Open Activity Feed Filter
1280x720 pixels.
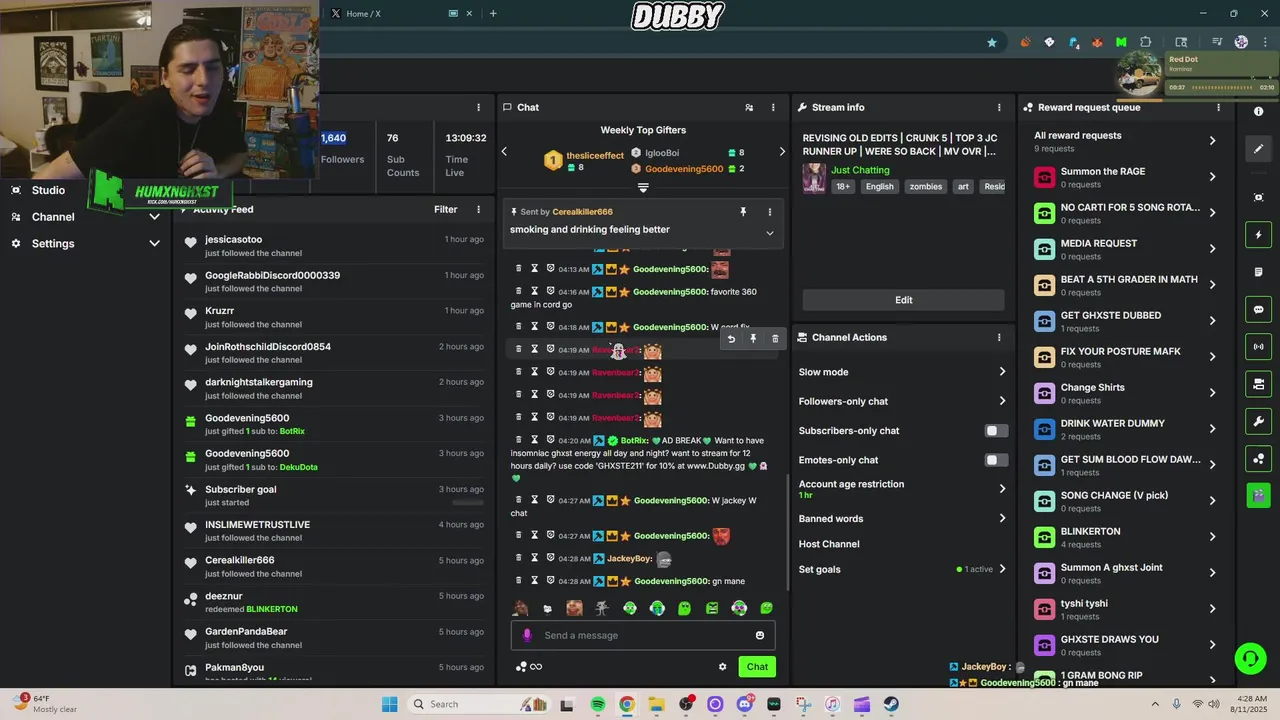point(446,209)
